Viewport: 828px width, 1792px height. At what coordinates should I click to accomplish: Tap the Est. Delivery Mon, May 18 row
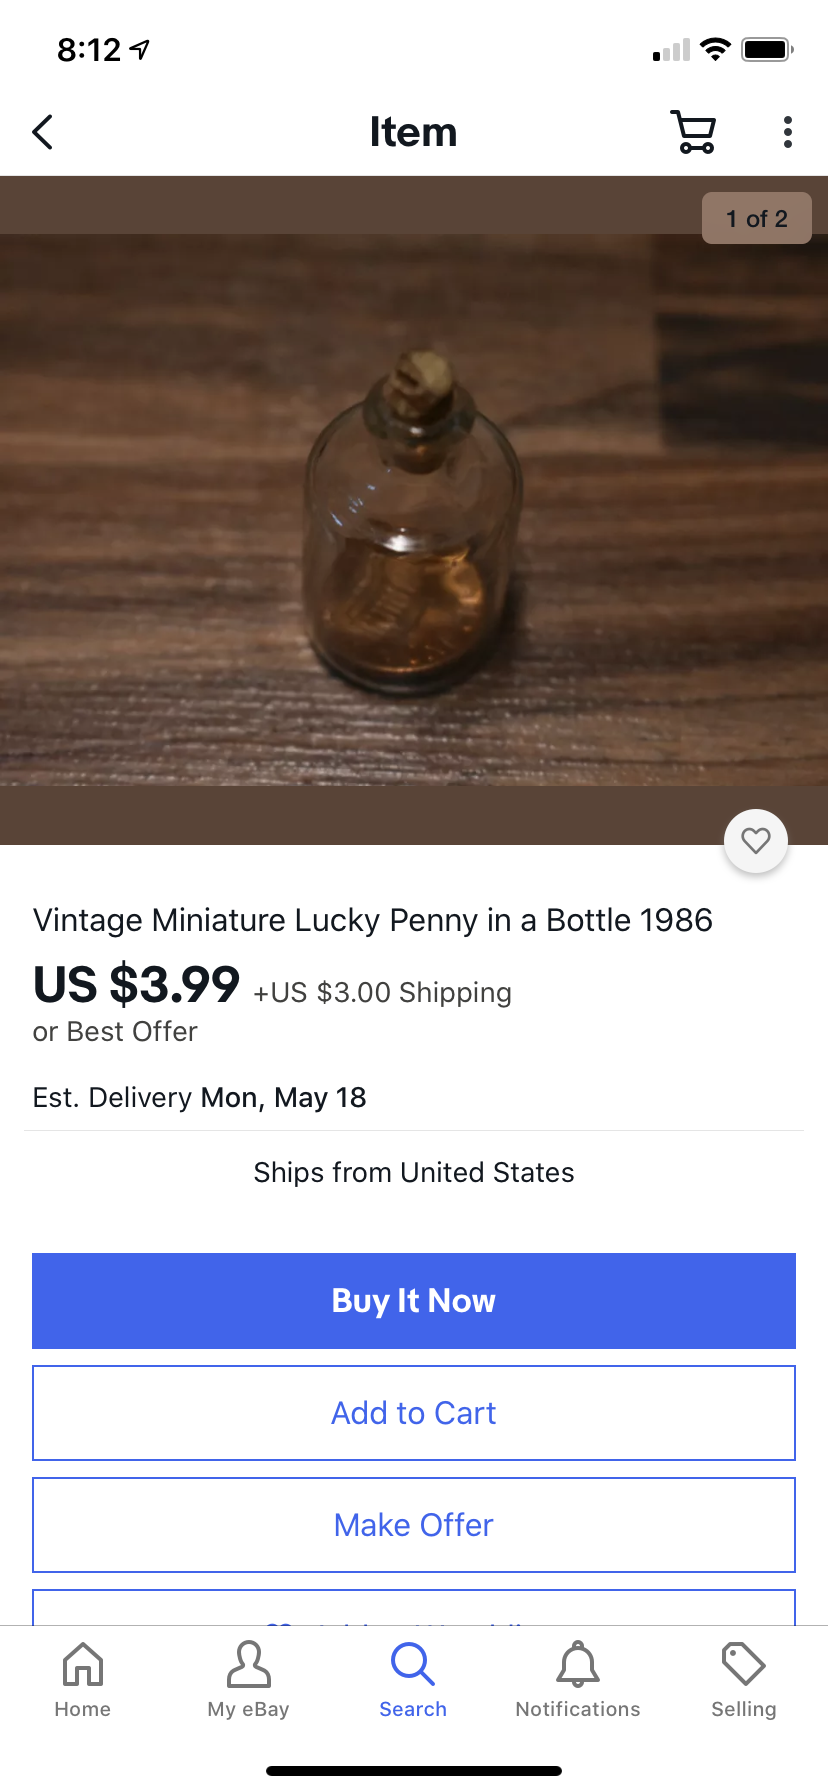point(200,1098)
